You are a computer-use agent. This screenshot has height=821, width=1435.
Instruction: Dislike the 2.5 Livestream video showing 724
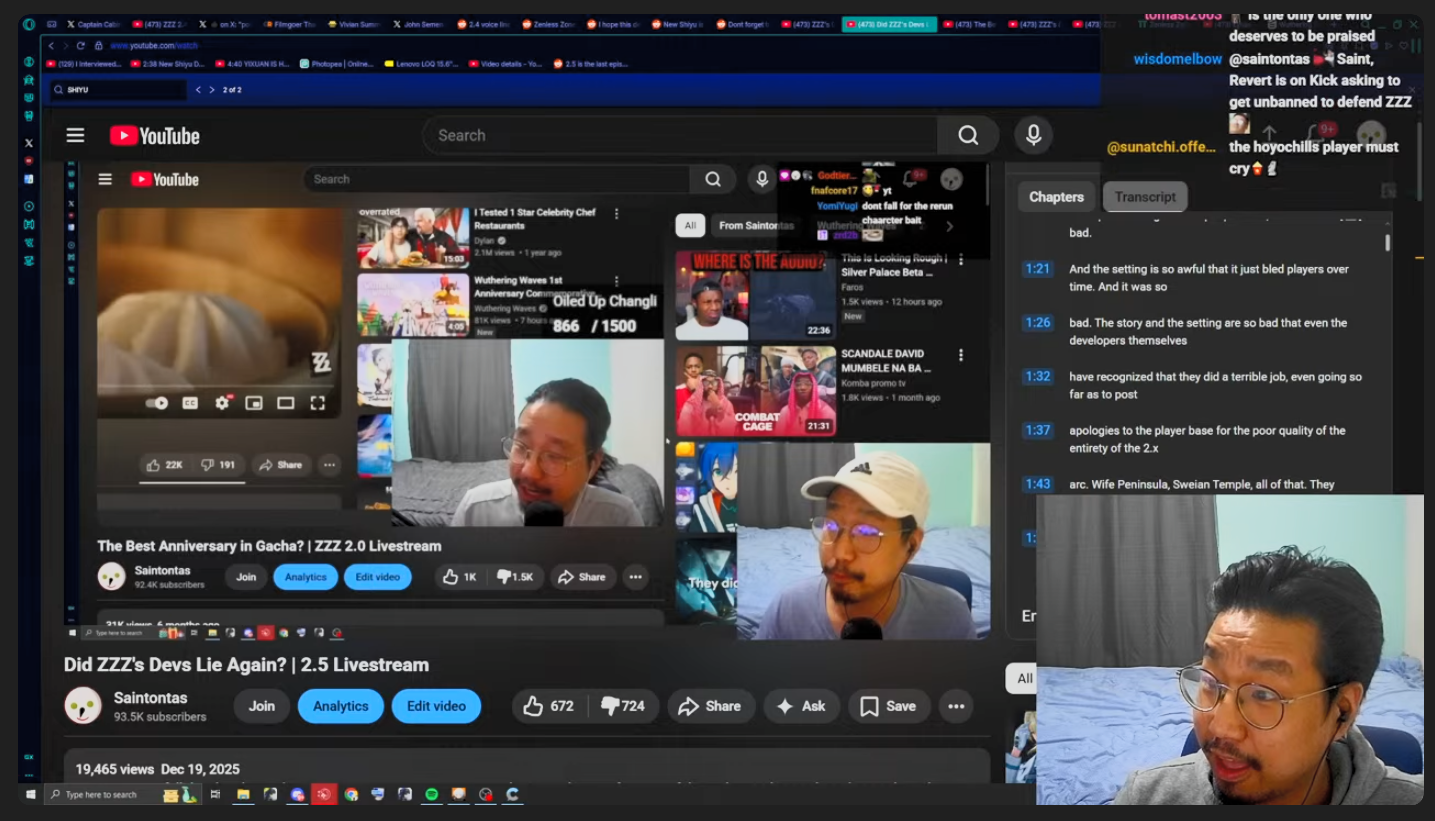pos(623,706)
